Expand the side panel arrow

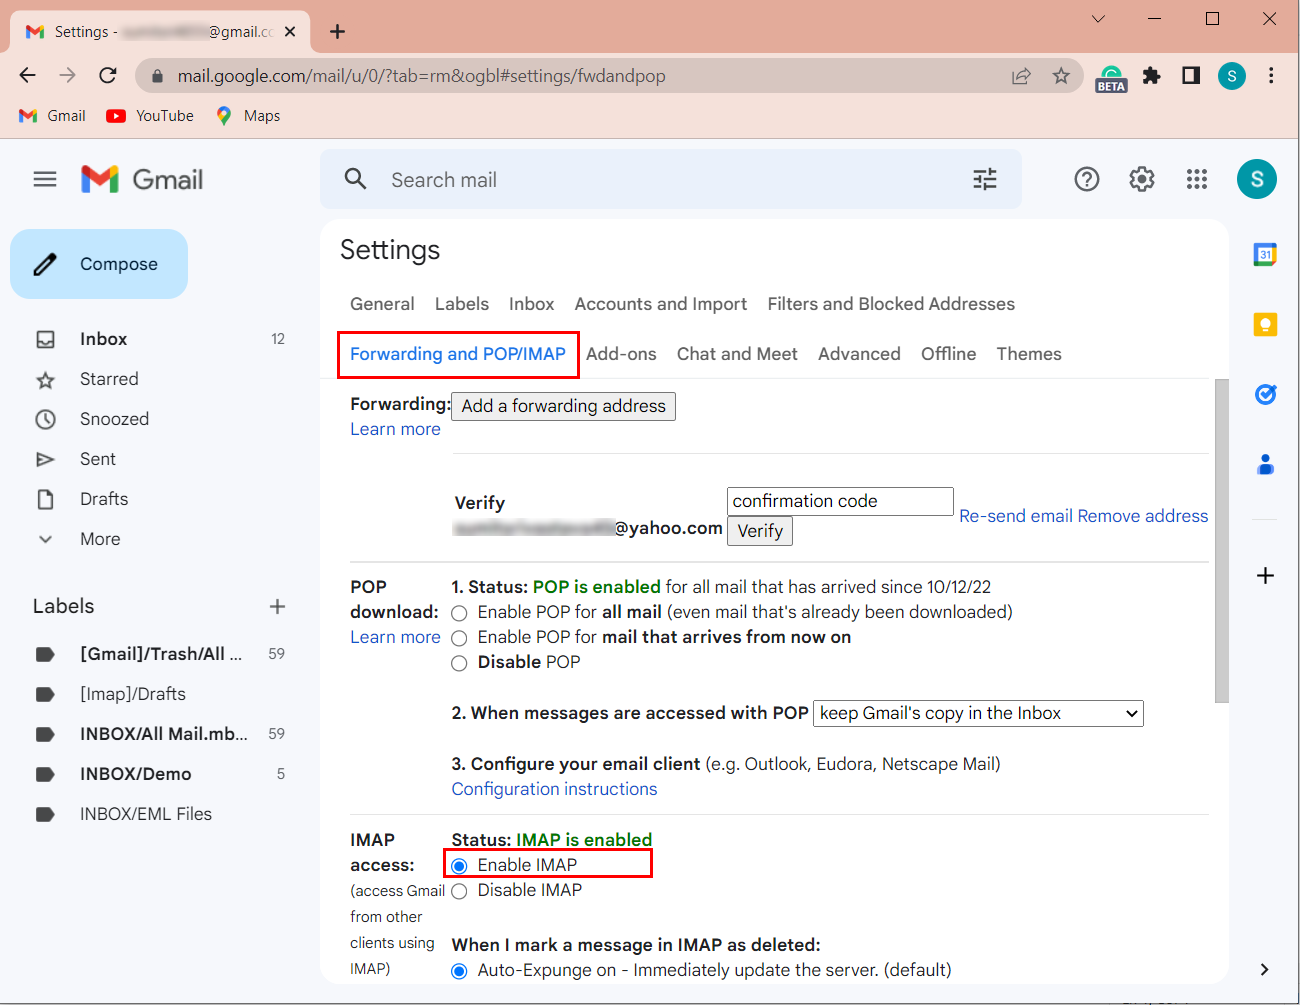pos(1265,969)
